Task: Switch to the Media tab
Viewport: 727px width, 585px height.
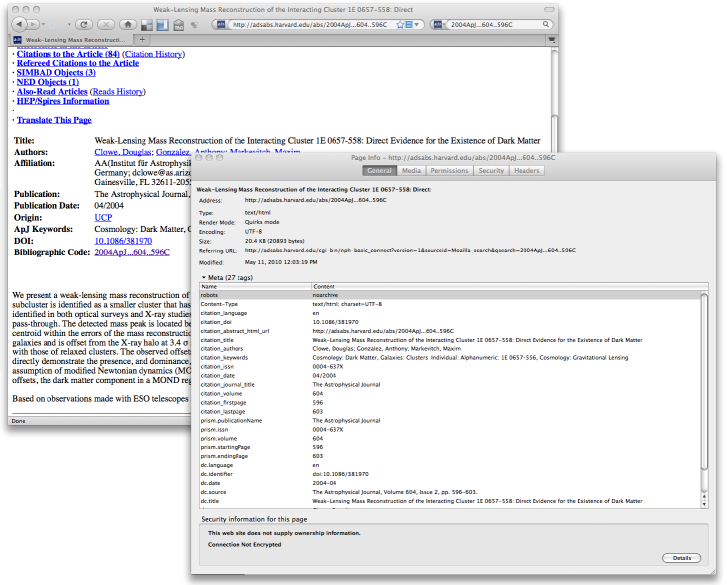Action: coord(411,171)
